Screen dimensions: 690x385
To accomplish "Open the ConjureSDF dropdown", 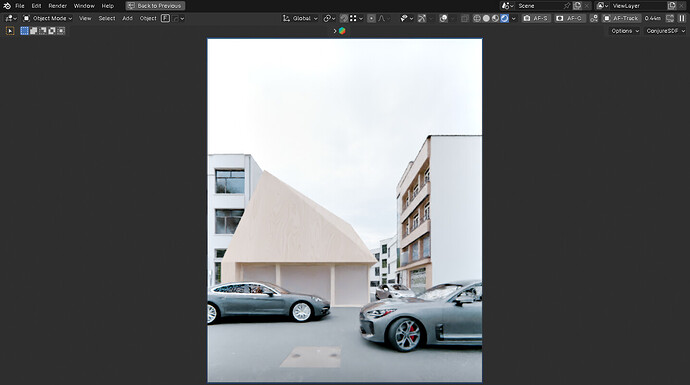I will point(665,31).
